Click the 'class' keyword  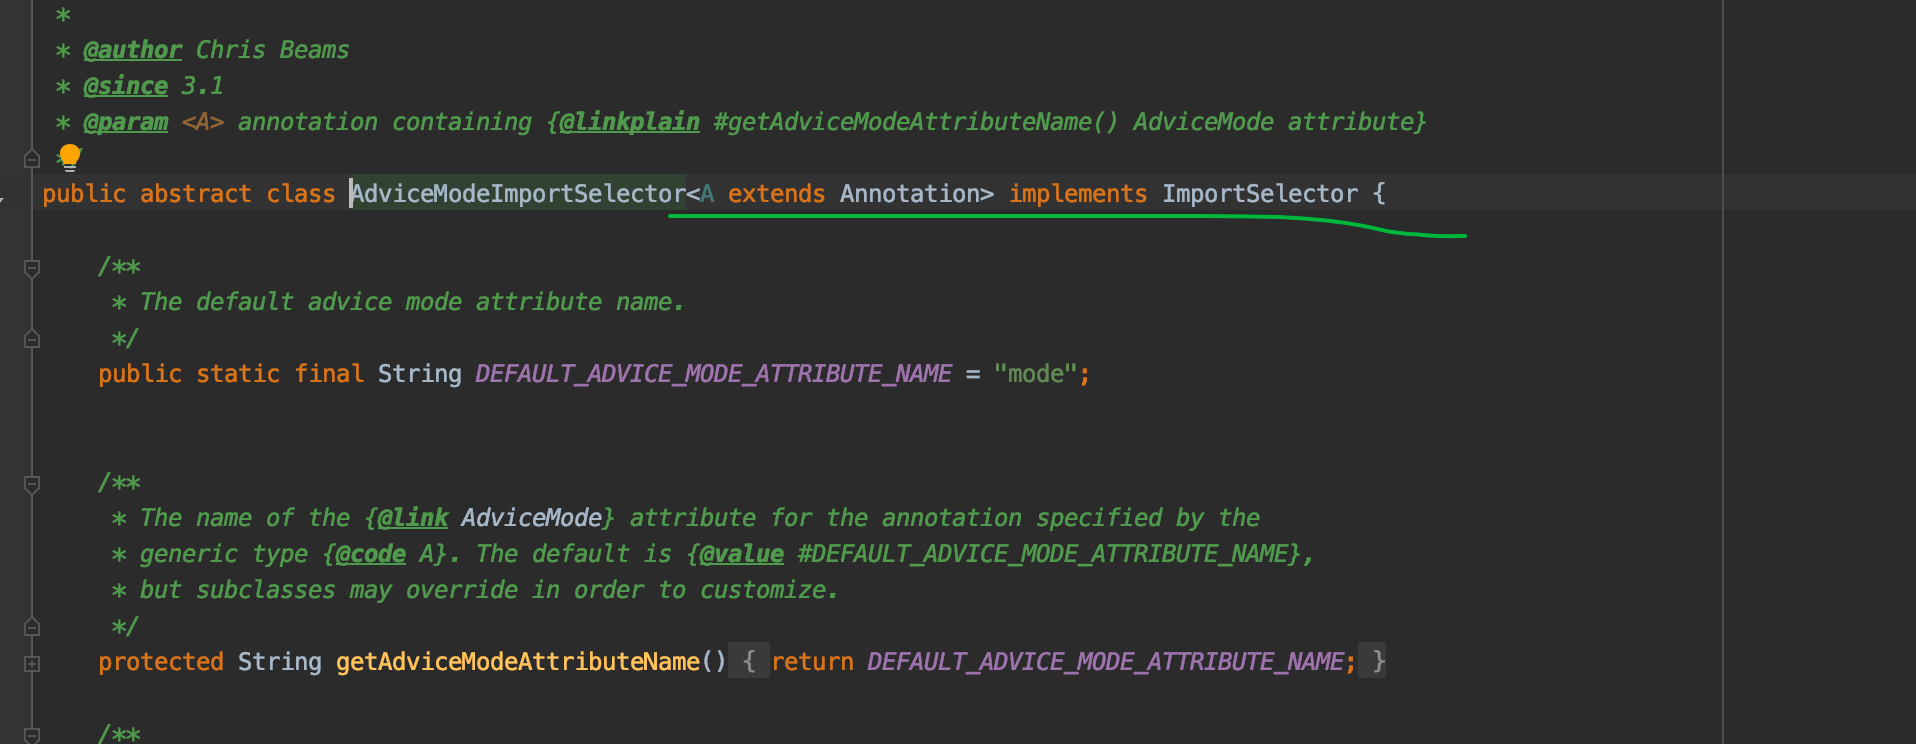coord(301,194)
